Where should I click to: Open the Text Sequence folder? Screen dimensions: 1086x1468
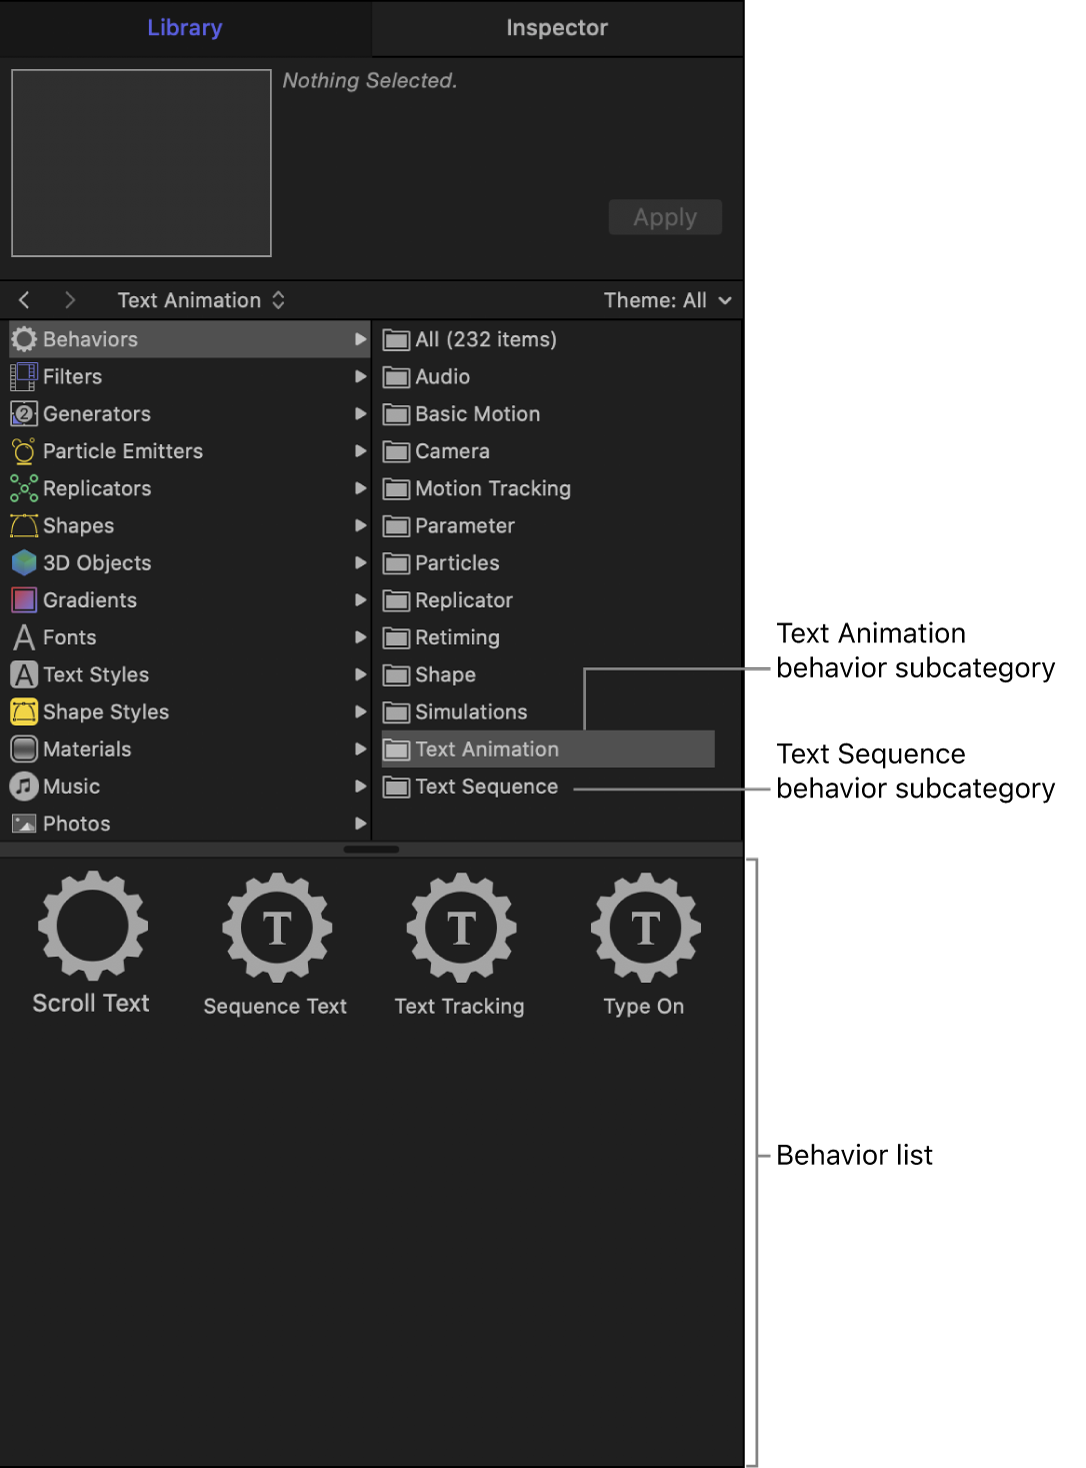[486, 786]
